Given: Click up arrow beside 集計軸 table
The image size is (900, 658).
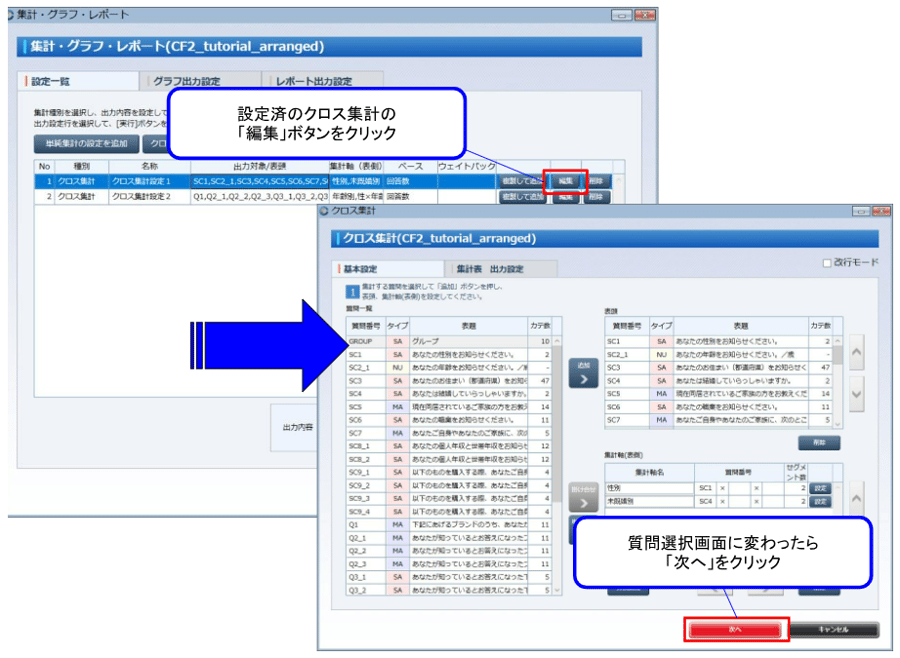Looking at the screenshot, I should [857, 497].
